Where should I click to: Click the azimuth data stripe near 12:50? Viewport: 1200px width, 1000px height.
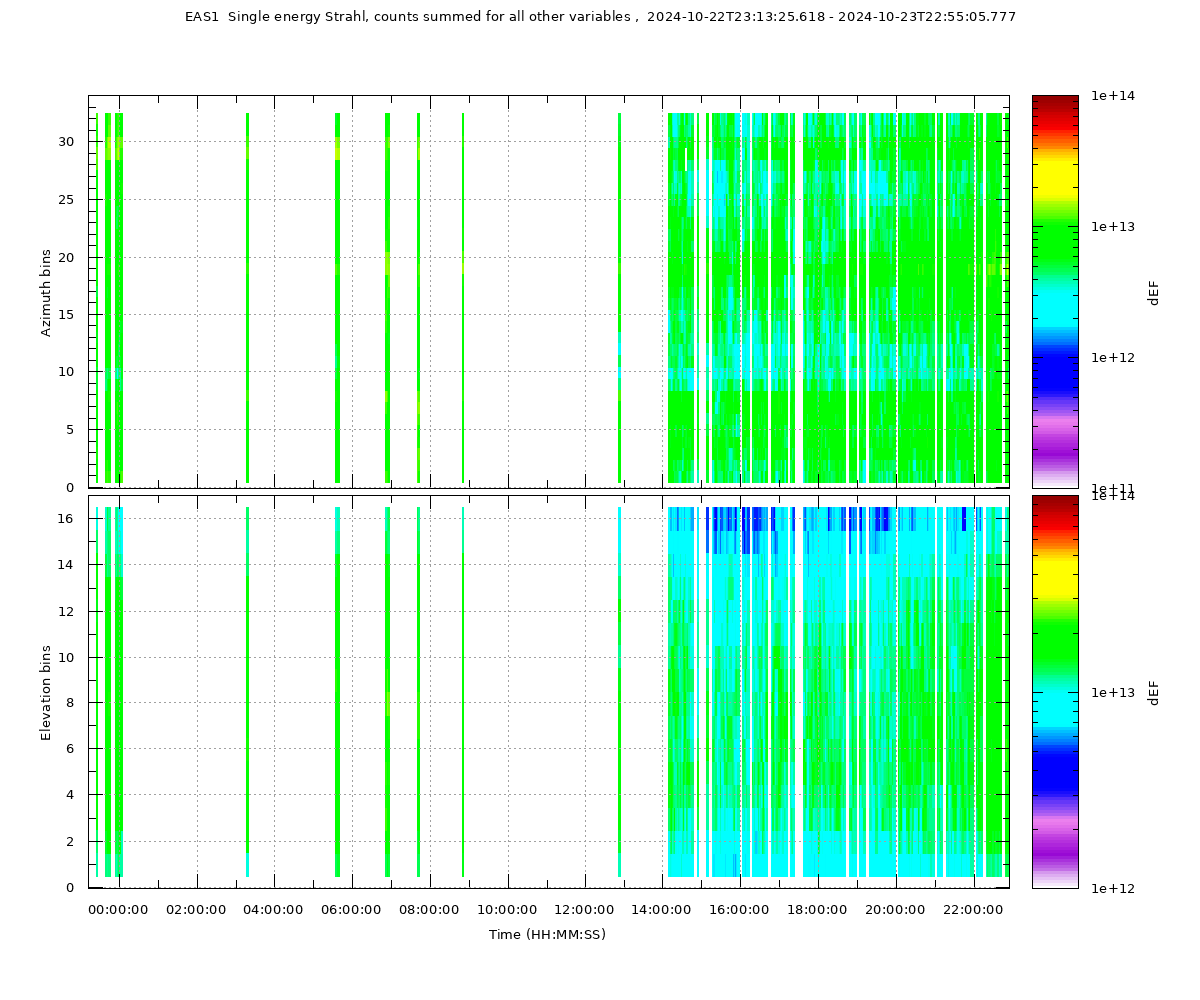[619, 298]
